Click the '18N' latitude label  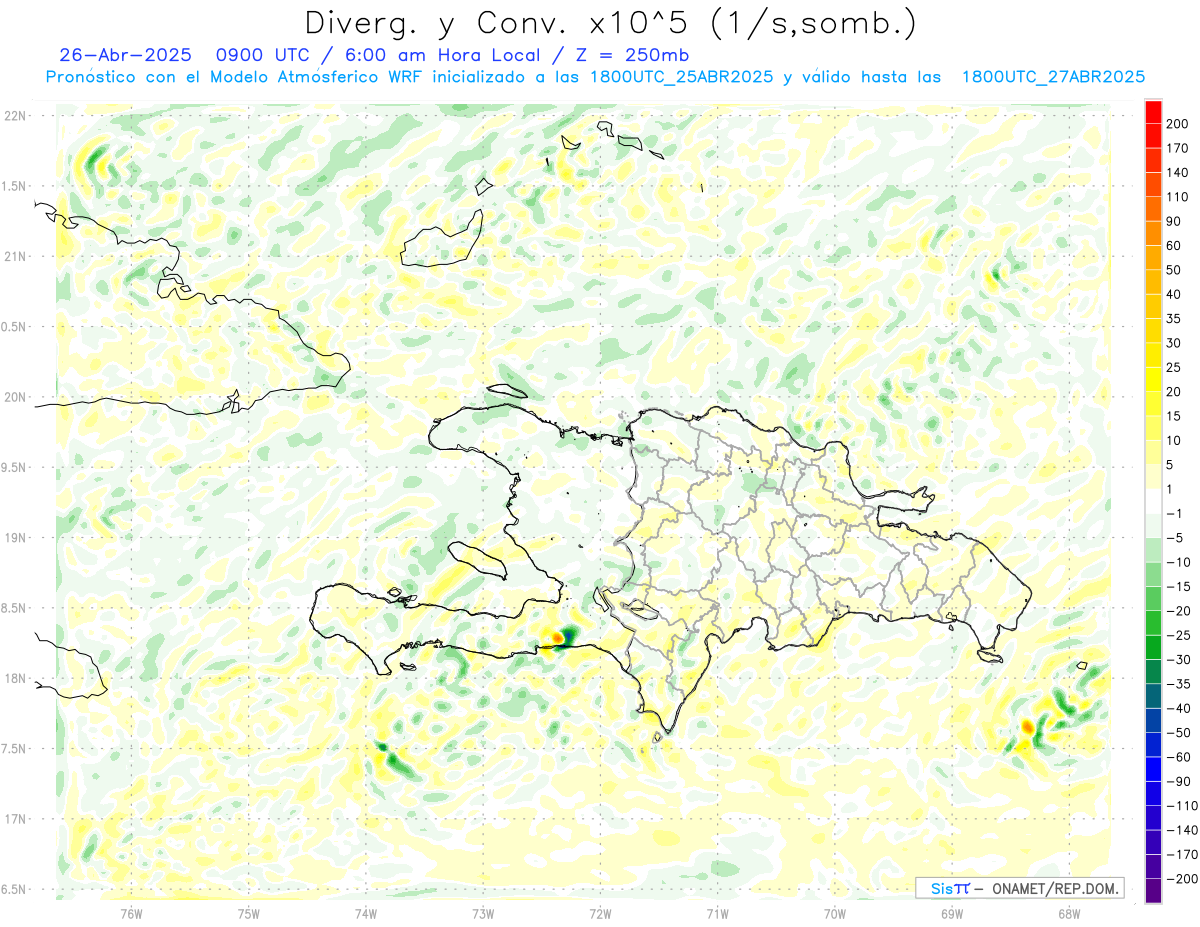coord(15,678)
